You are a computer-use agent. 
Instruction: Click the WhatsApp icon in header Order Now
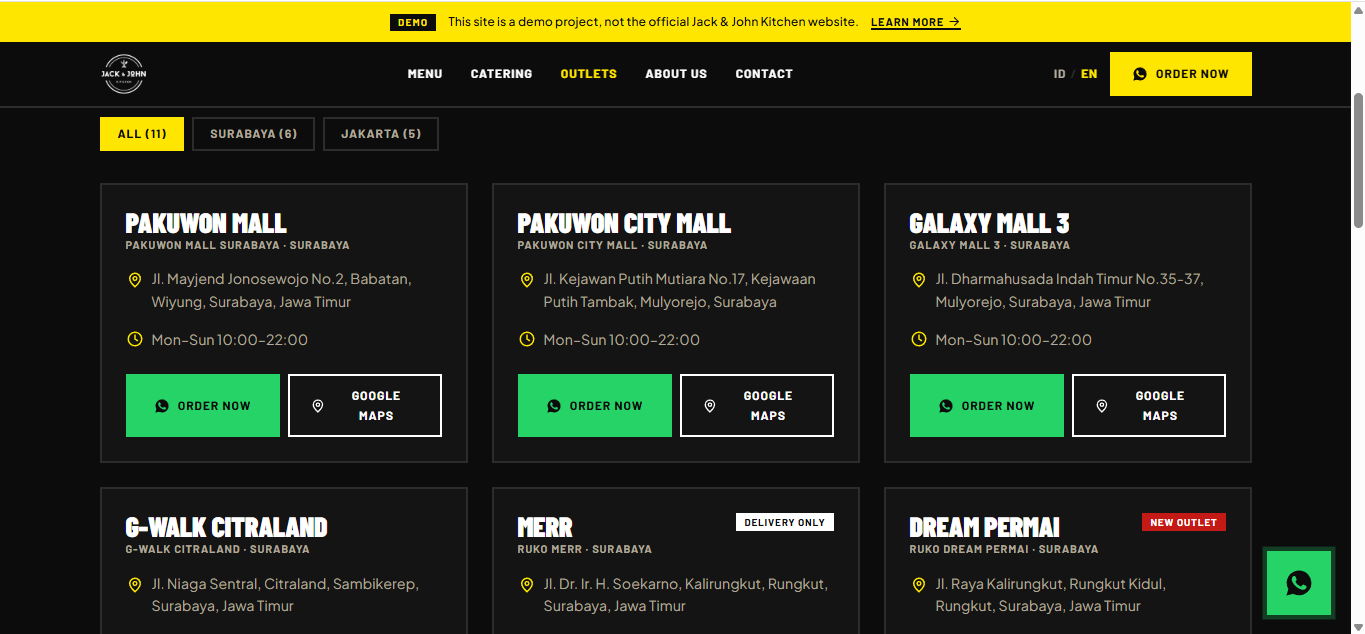click(x=1140, y=74)
